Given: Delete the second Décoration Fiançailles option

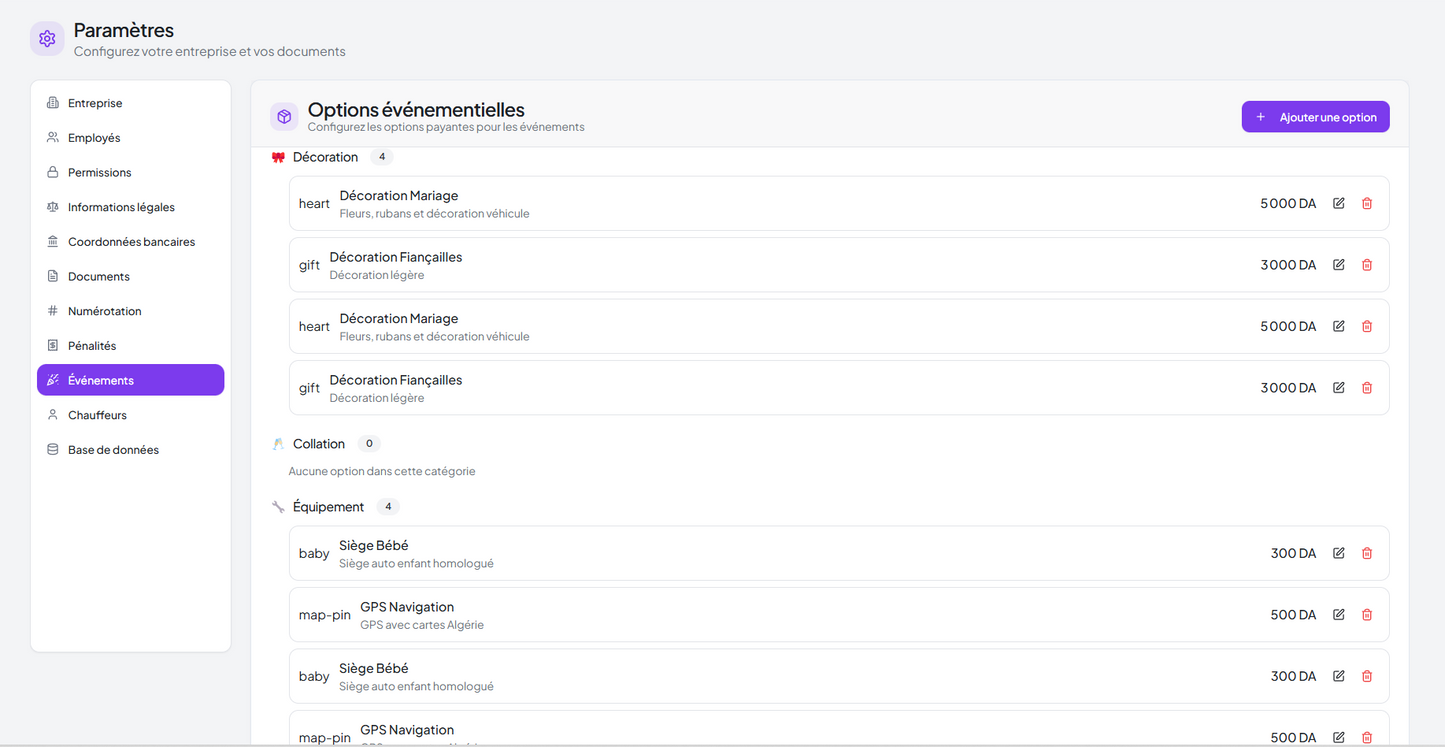Looking at the screenshot, I should pos(1367,388).
